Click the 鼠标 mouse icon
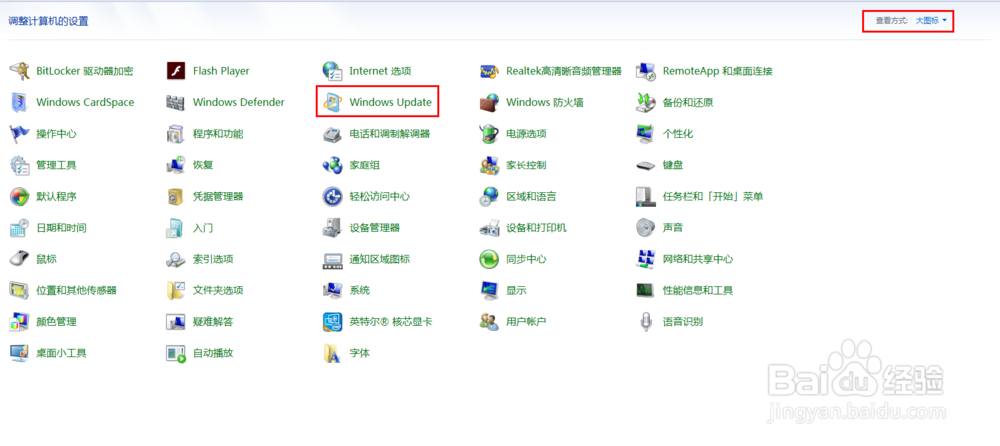Image resolution: width=1000 pixels, height=446 pixels. pyautogui.click(x=20, y=259)
